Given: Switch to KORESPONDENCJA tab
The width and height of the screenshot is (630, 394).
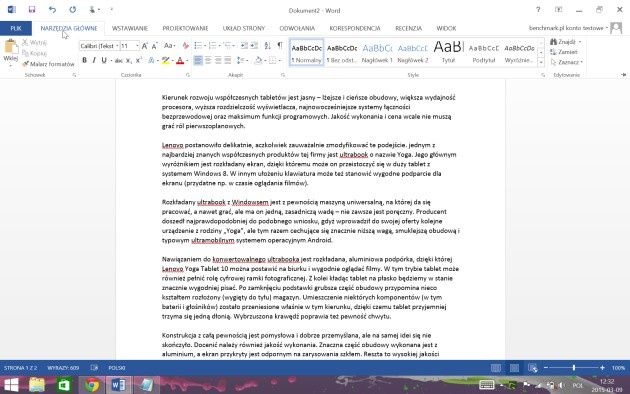Looking at the screenshot, I should coord(355,28).
